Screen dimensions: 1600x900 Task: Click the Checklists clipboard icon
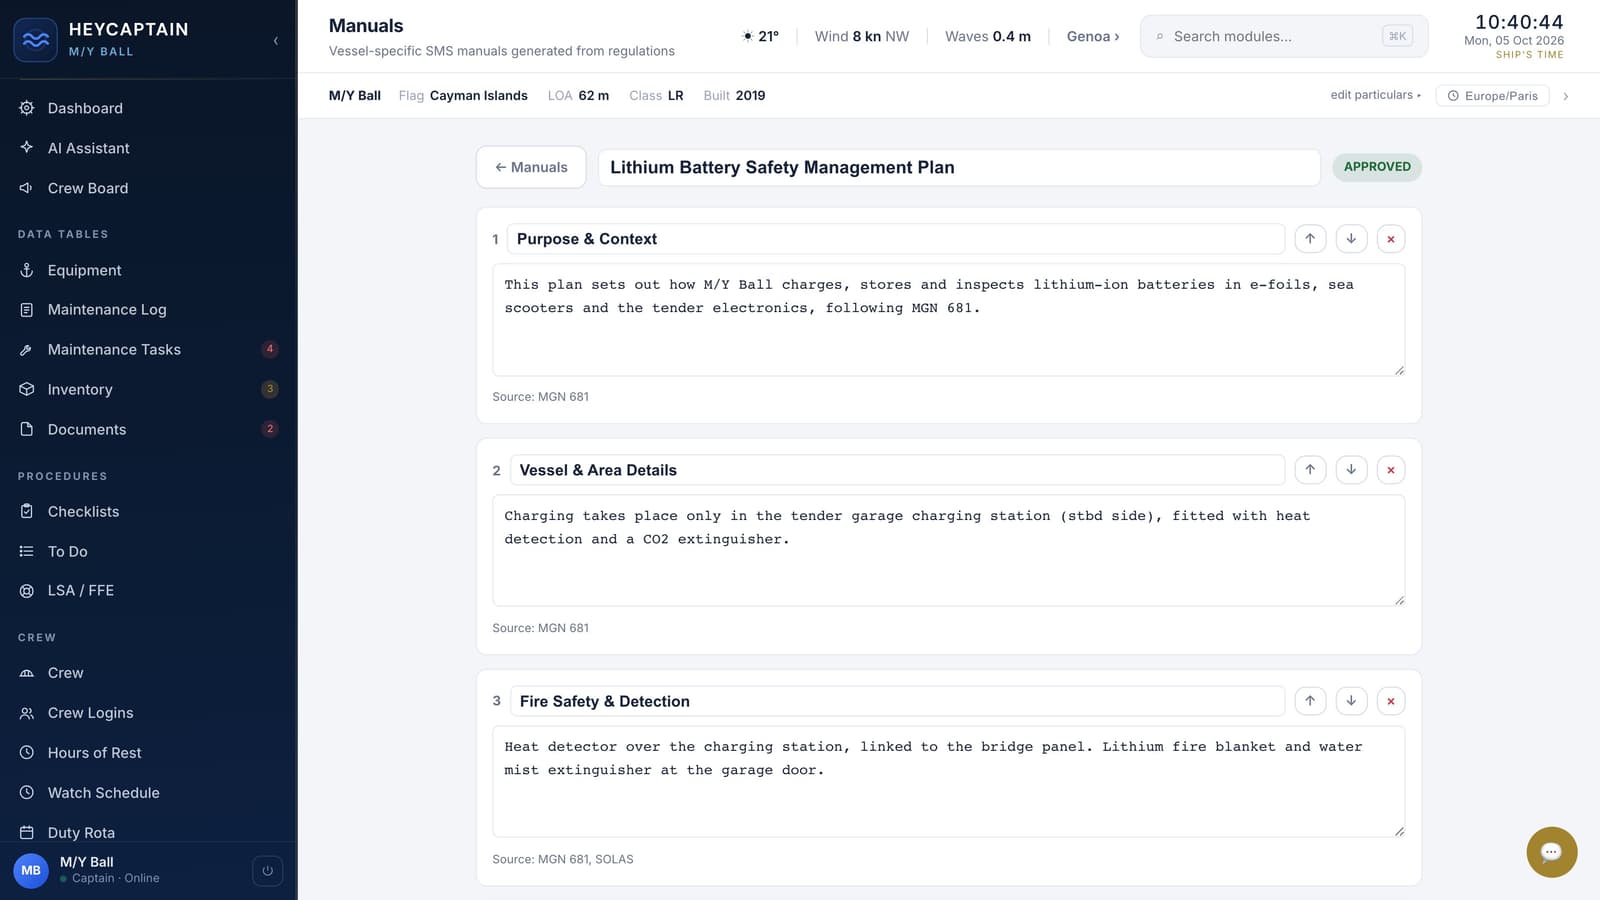pyautogui.click(x=27, y=511)
